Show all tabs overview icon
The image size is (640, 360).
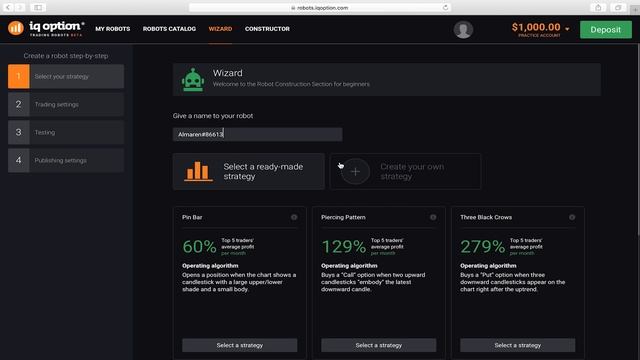(x=618, y=7)
